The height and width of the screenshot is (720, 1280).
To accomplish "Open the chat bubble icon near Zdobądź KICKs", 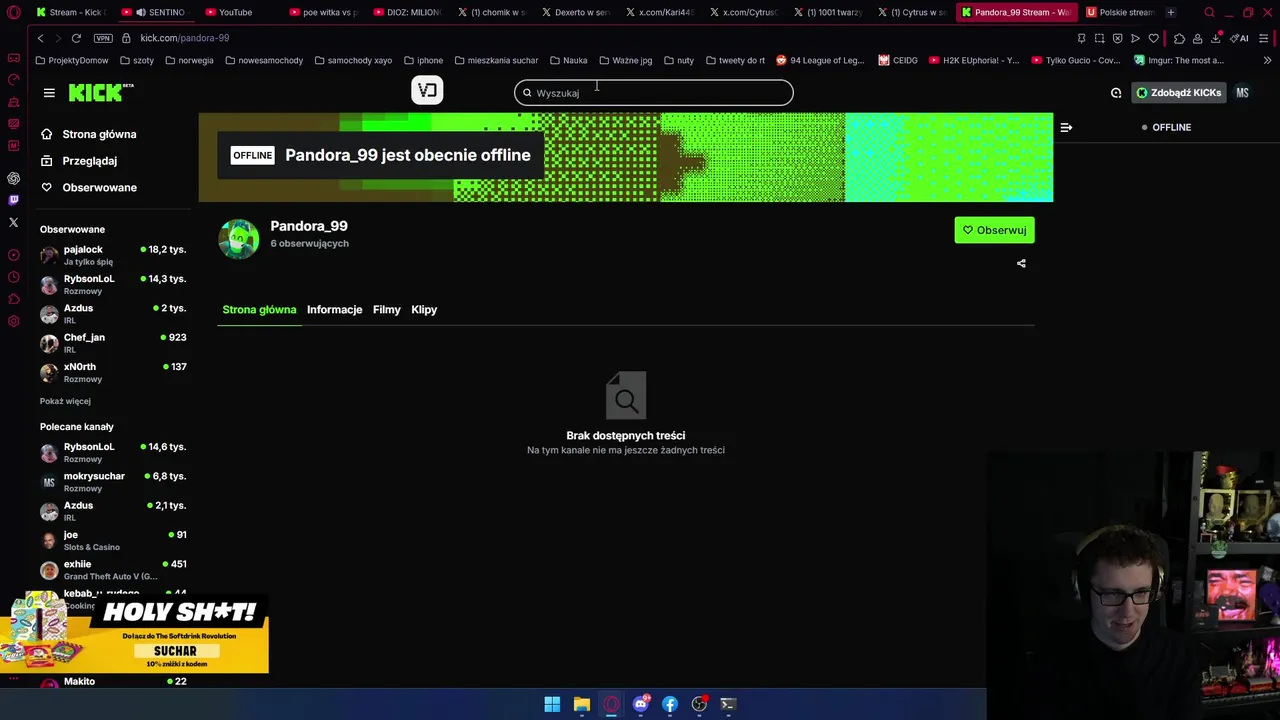I will click(1116, 93).
